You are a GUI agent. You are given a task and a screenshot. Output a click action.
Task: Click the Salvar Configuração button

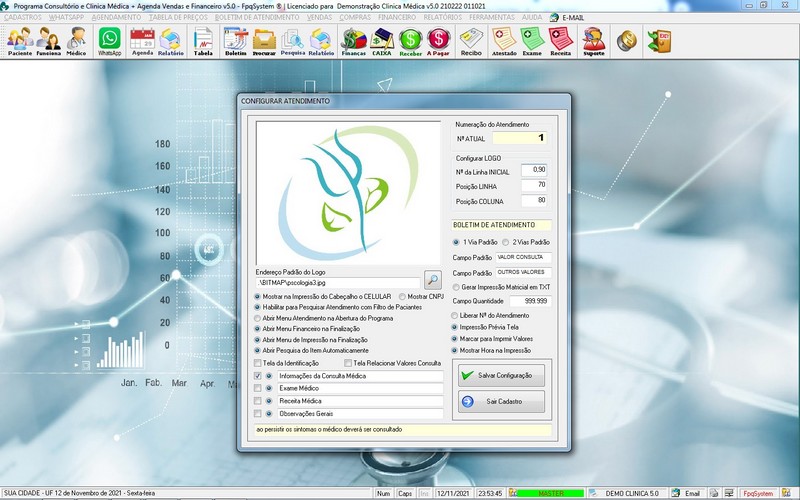click(x=501, y=376)
